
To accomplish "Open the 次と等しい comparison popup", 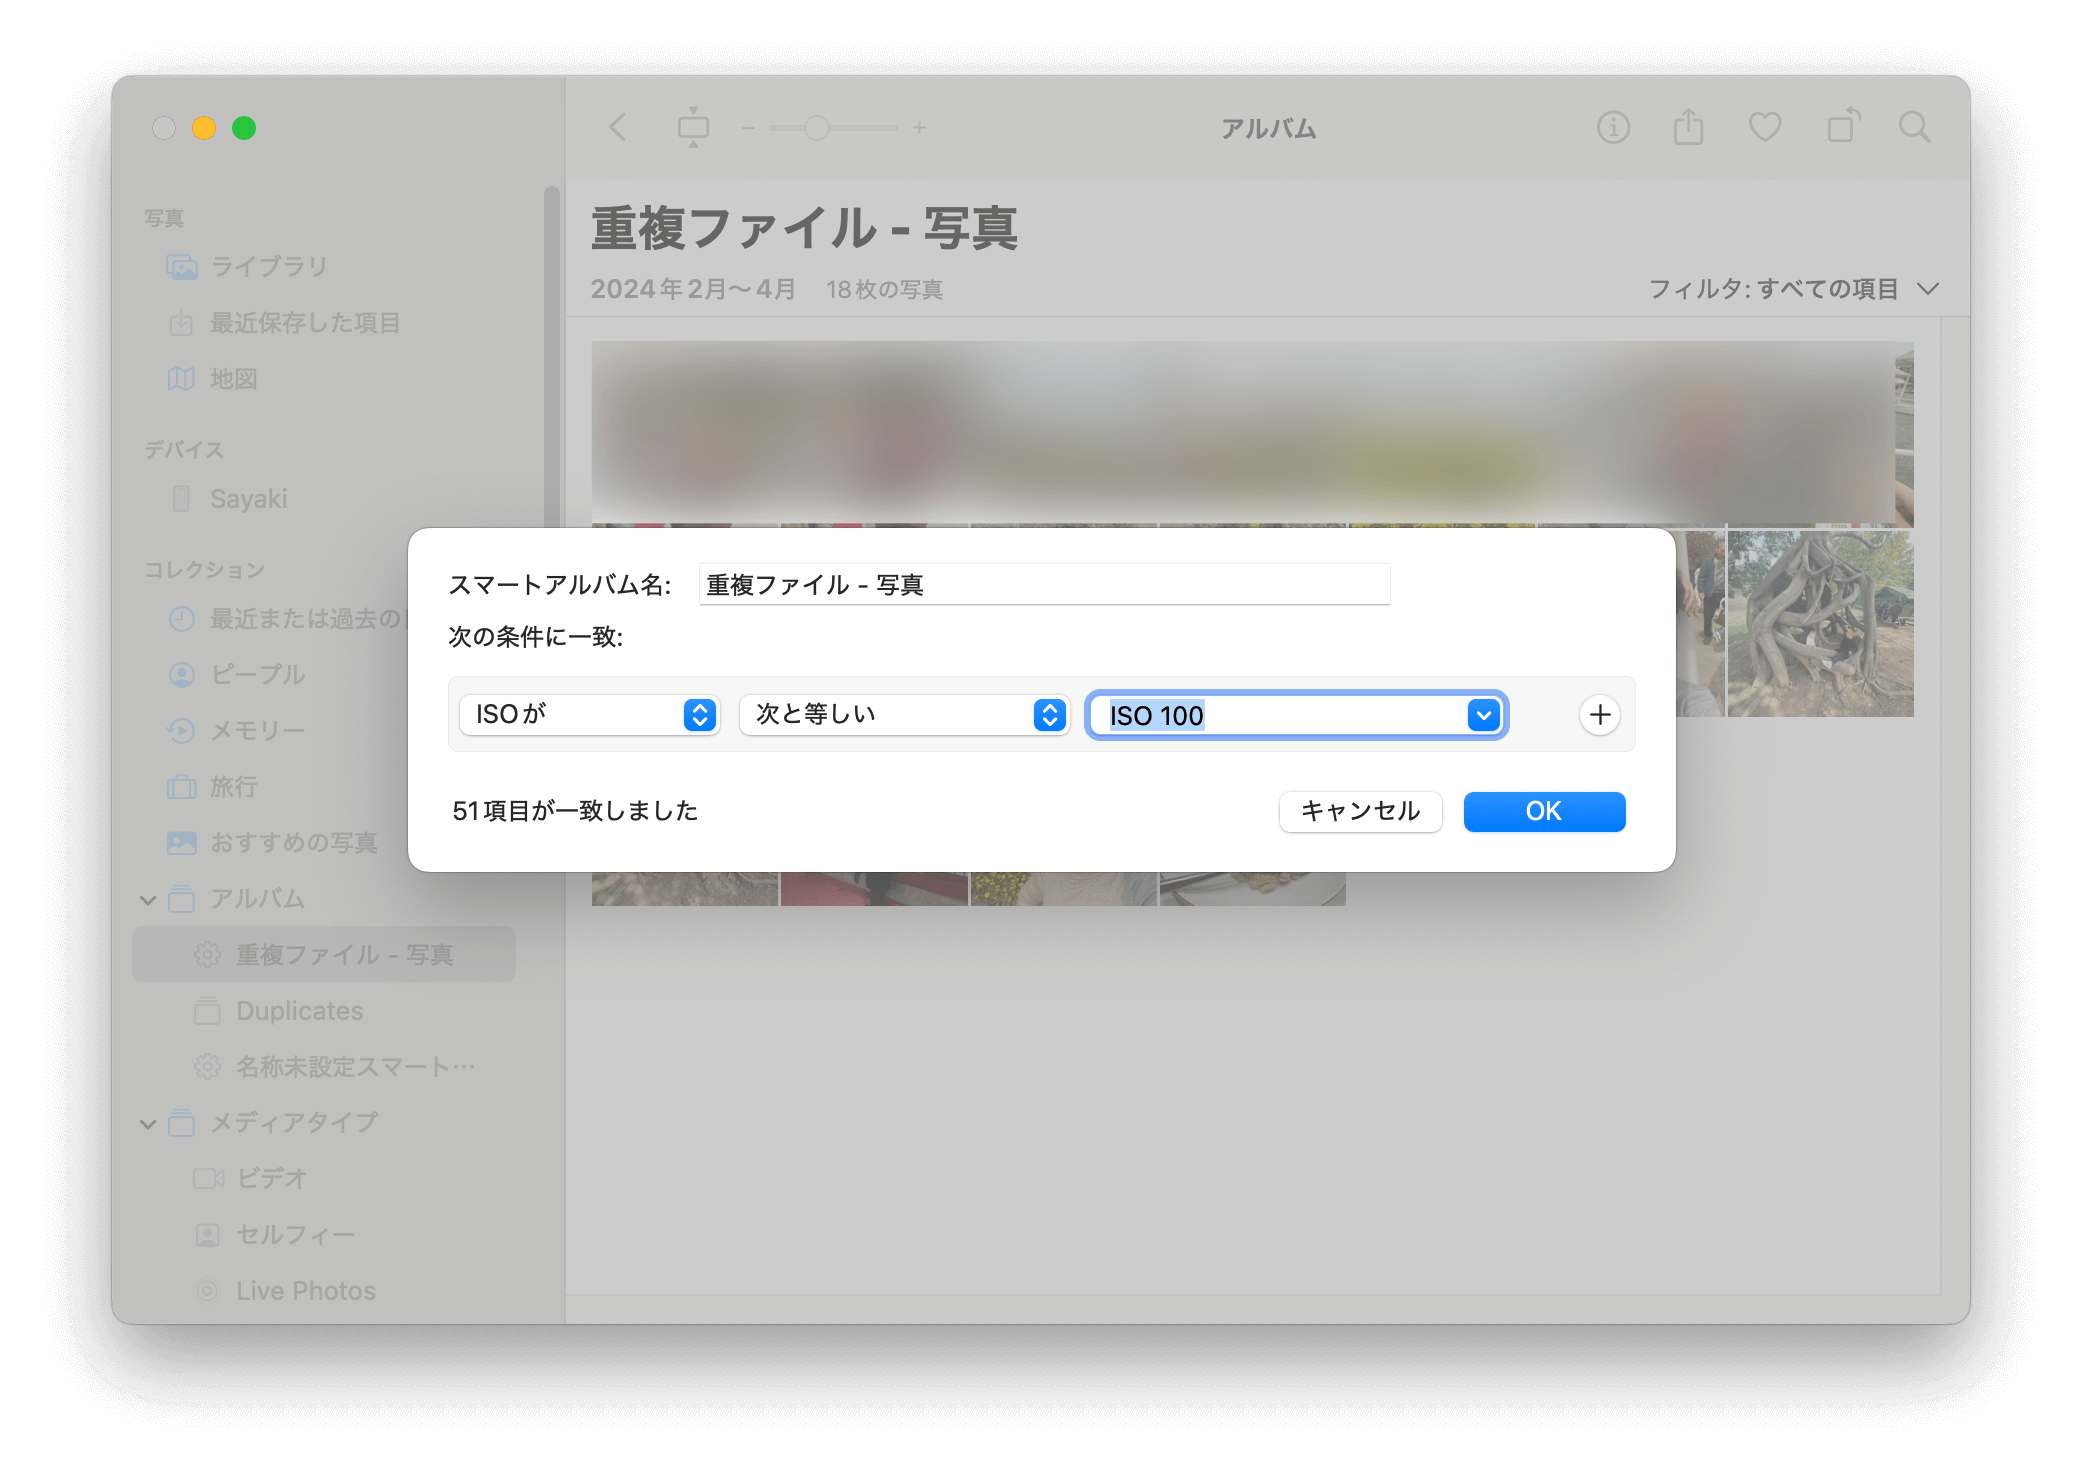I will [904, 714].
